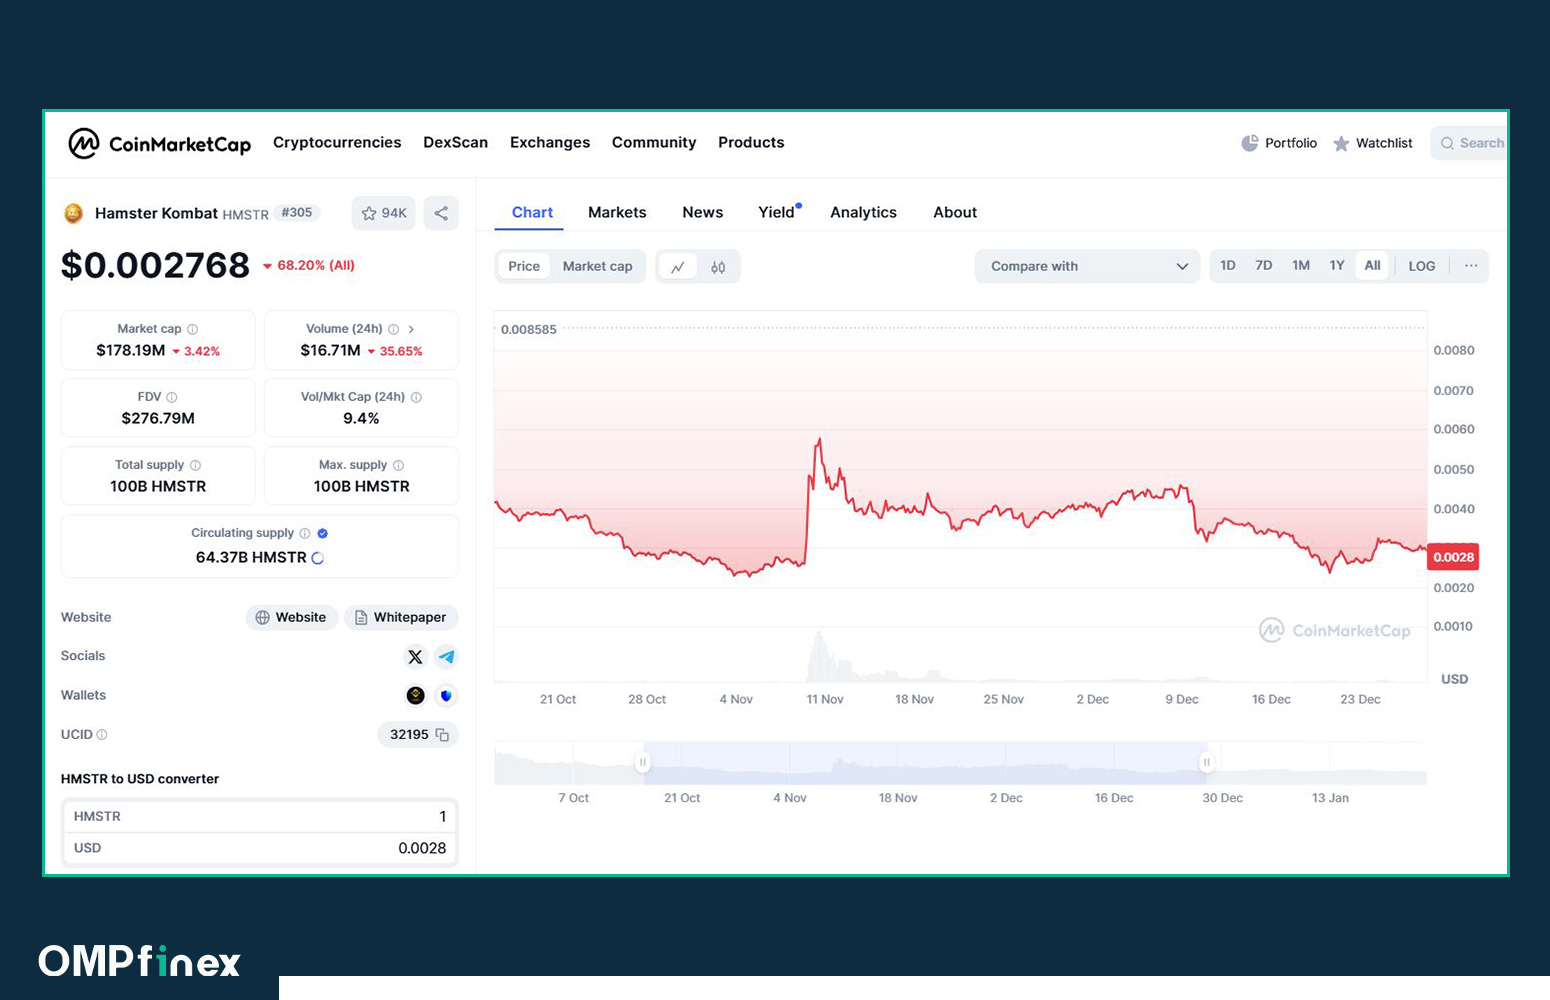
Task: Click the Total supply info icon
Action: point(196,465)
